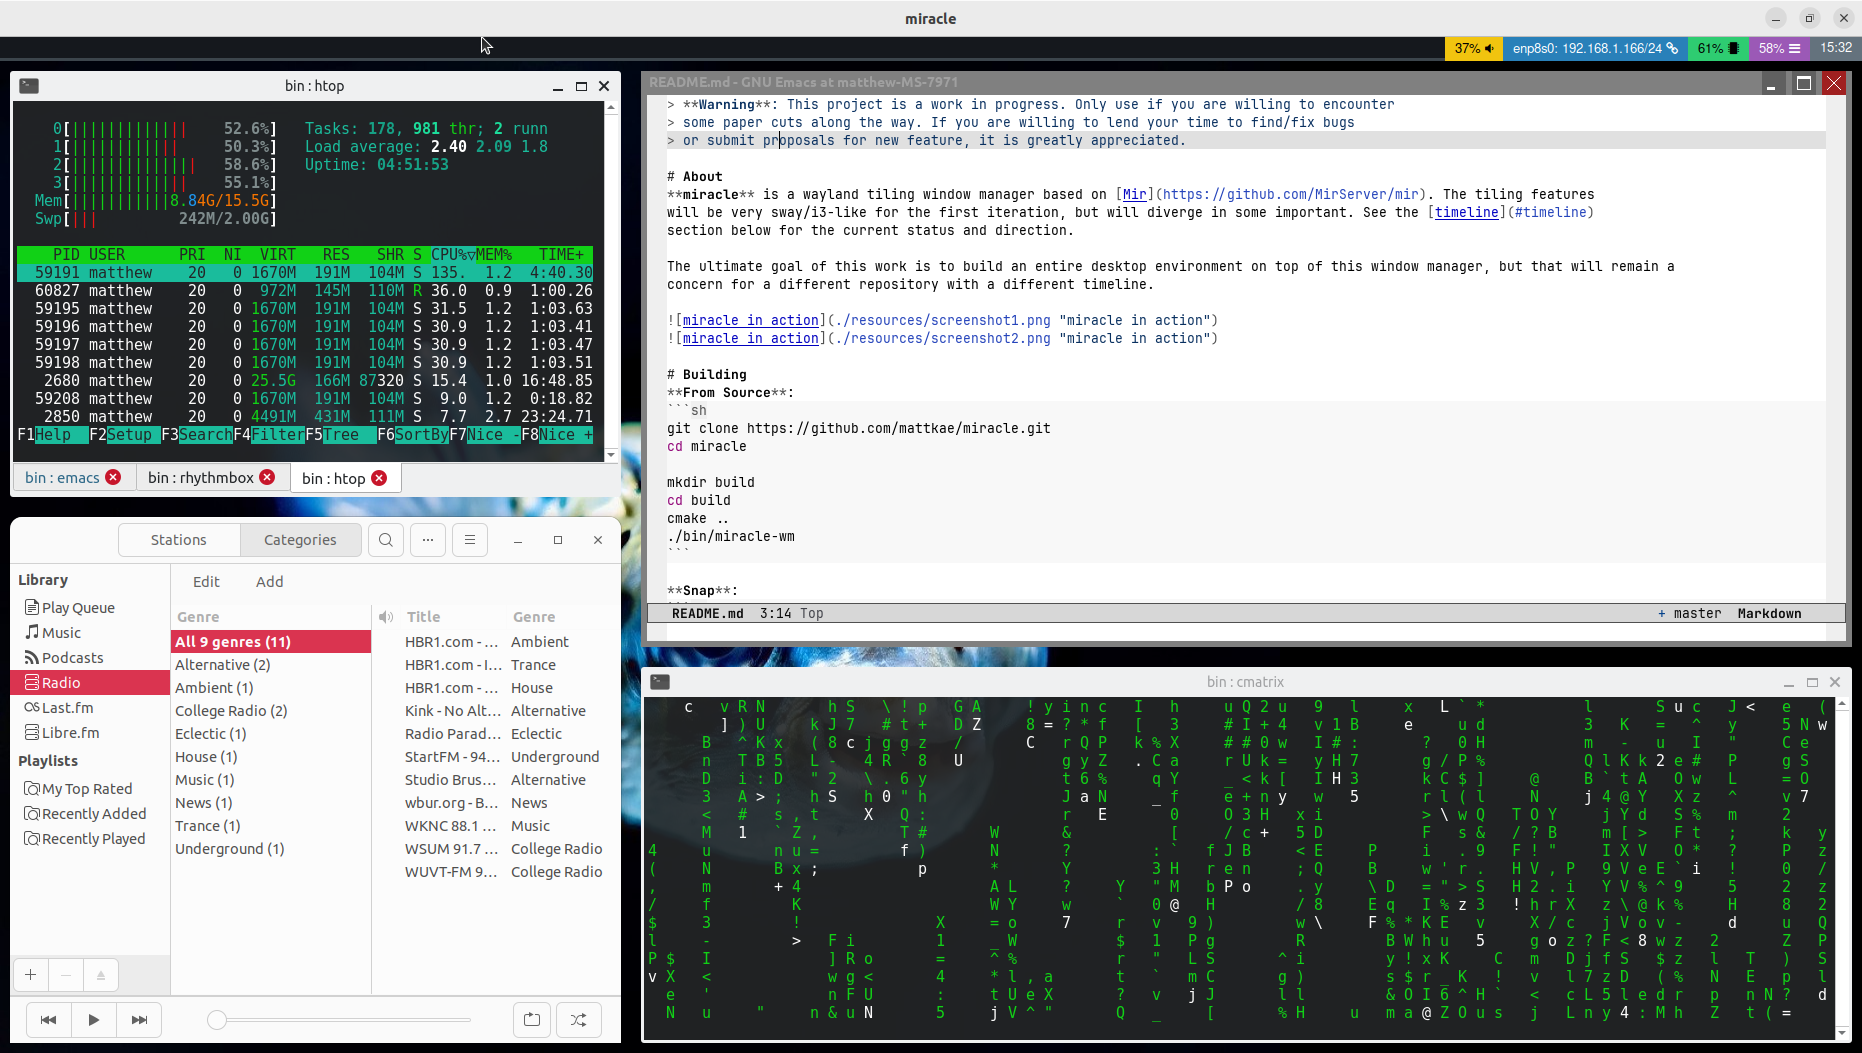This screenshot has width=1862, height=1053.
Task: Skip to previous track in Rhythmbox
Action: pyautogui.click(x=48, y=1020)
